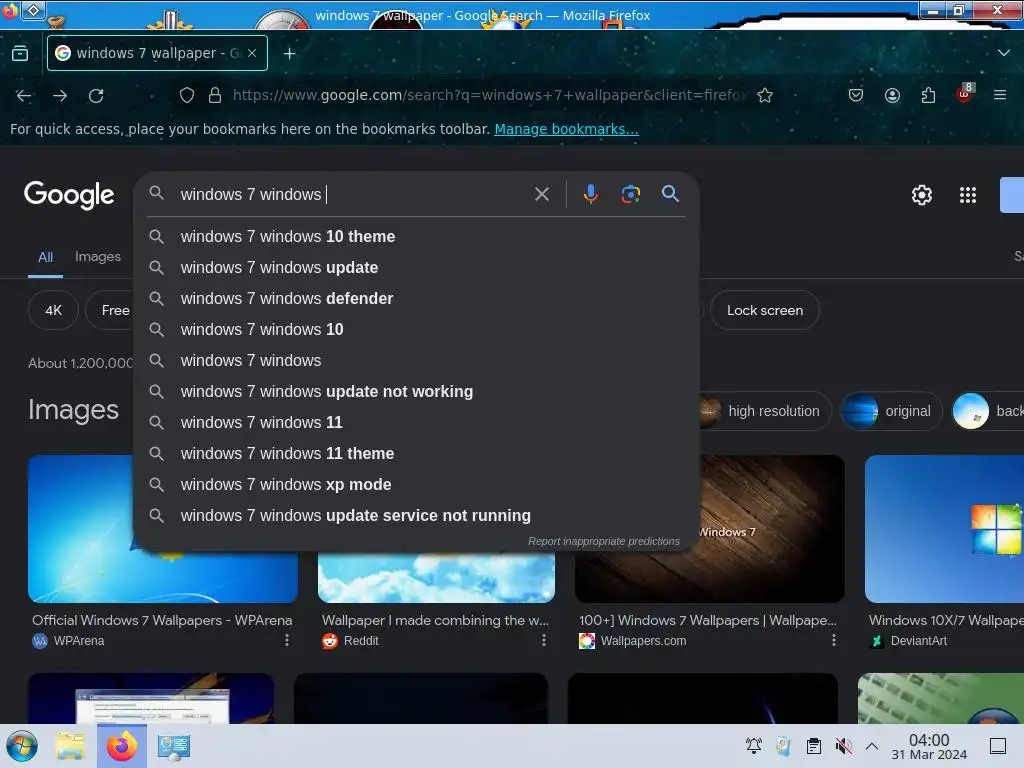The width and height of the screenshot is (1024, 768).
Task: Open the clipboard tray icon
Action: (x=813, y=746)
